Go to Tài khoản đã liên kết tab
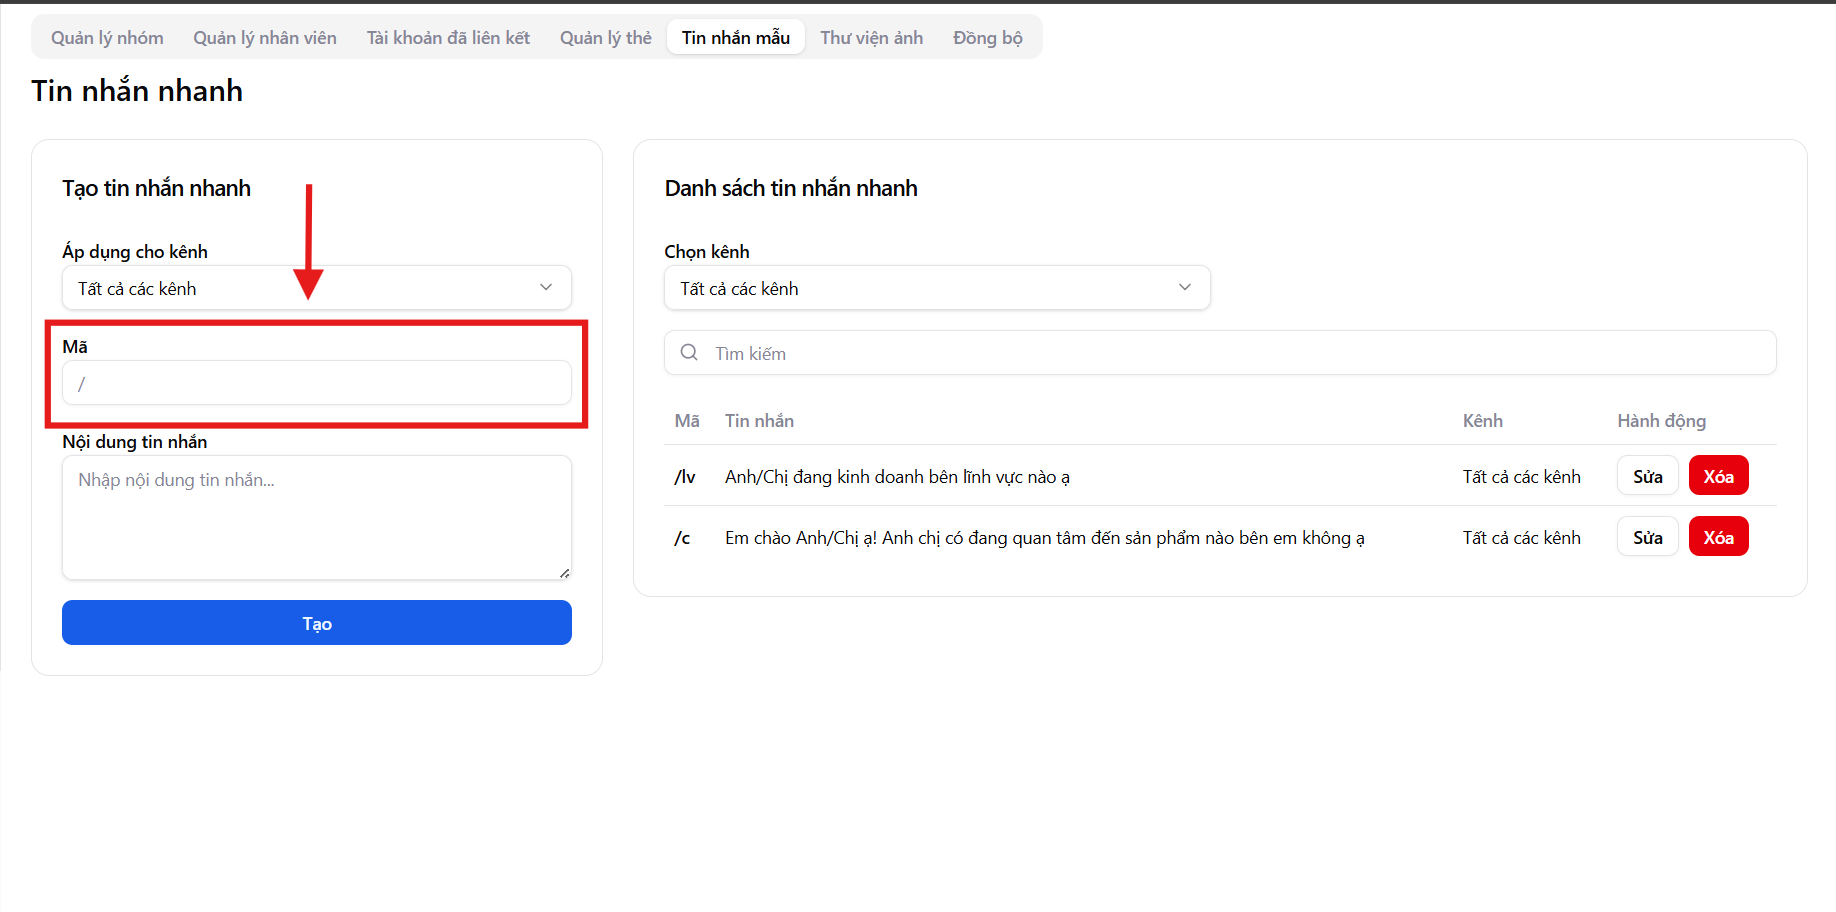 point(448,38)
